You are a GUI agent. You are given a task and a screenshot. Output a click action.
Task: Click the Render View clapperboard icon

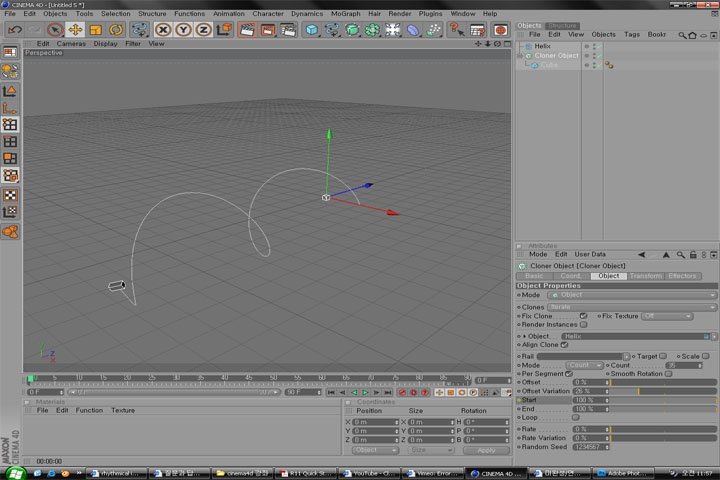coord(248,30)
